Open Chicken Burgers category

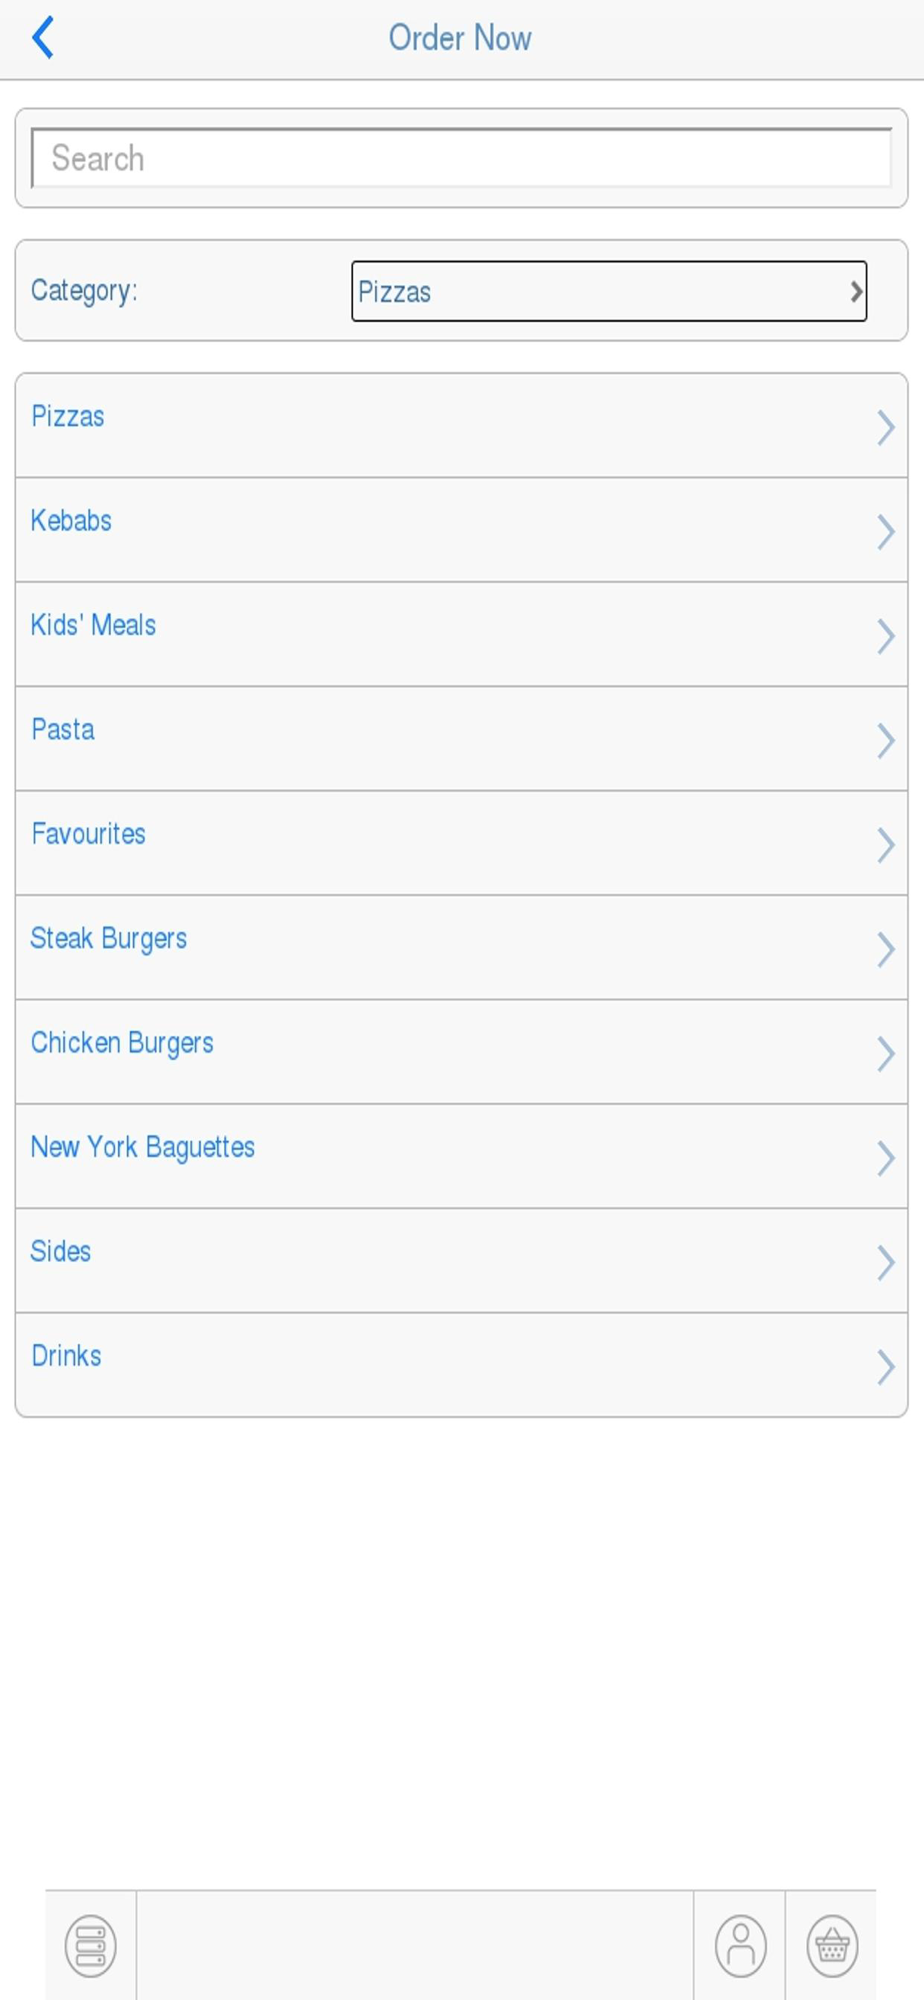click(461, 1052)
